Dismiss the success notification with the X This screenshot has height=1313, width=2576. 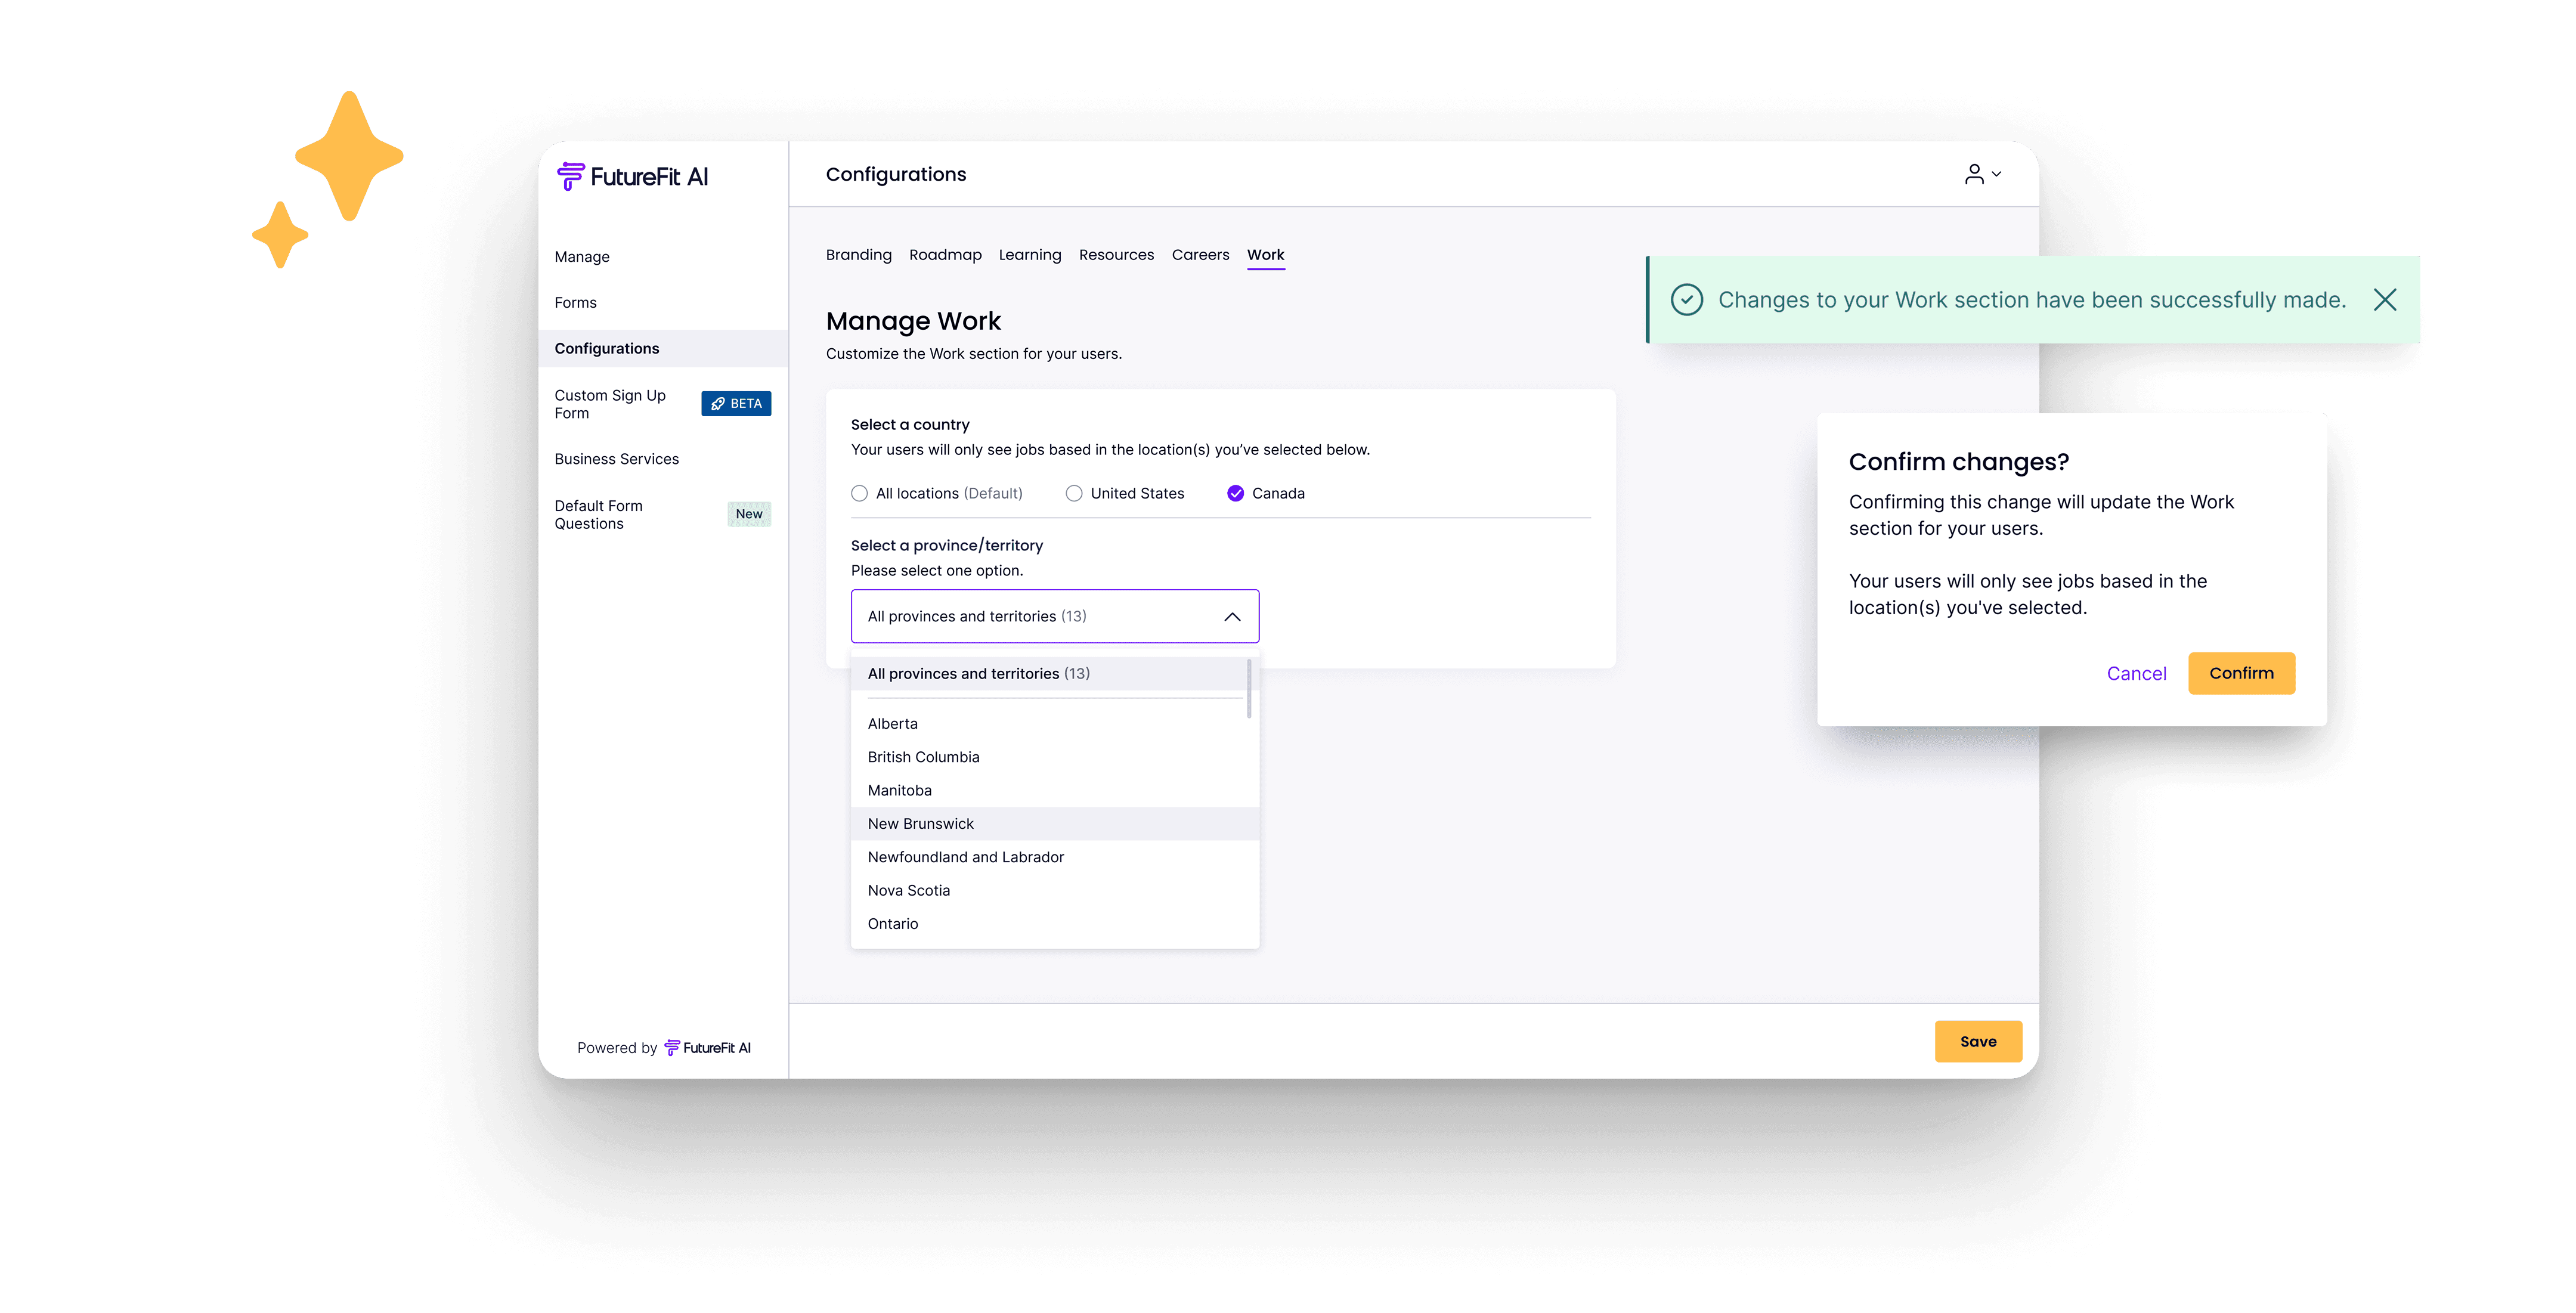coord(2384,300)
